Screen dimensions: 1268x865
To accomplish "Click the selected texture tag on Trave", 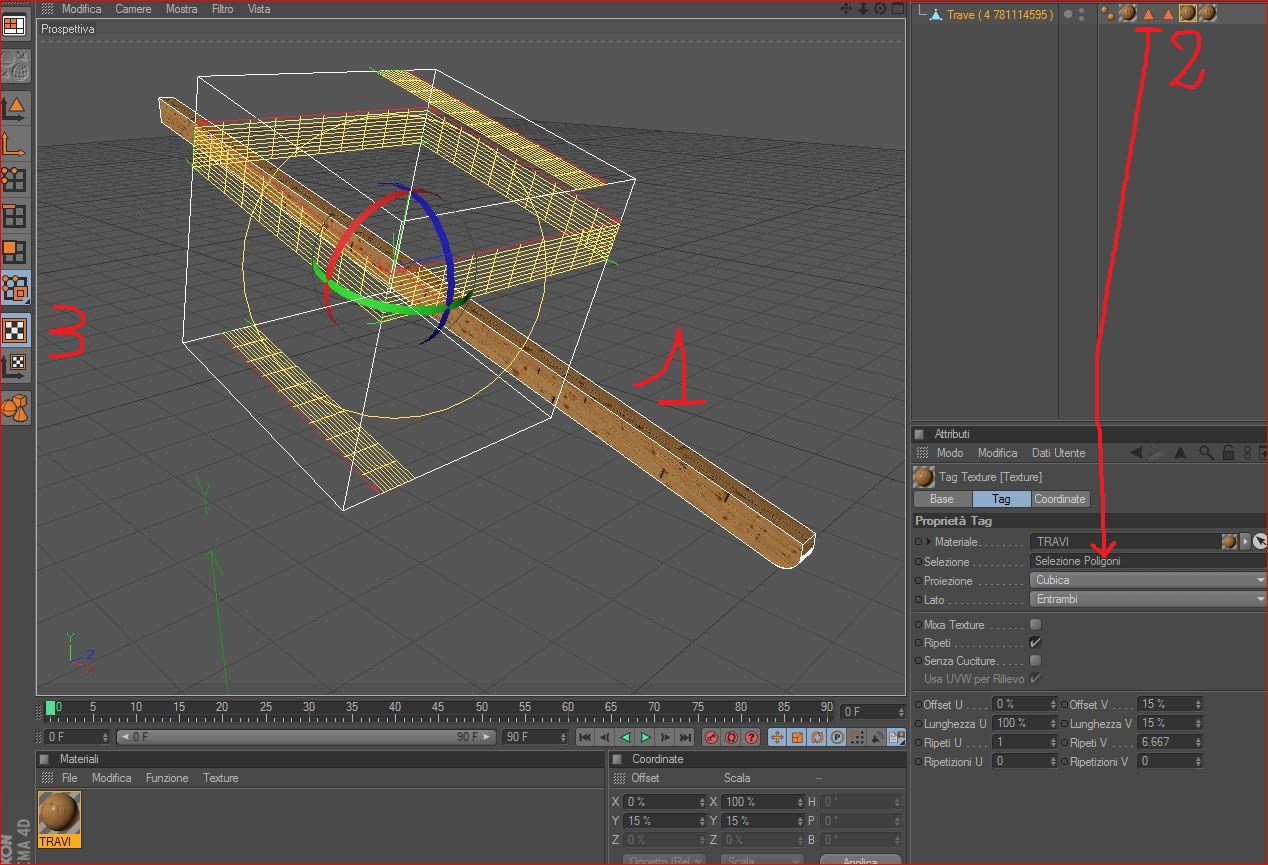I will tap(1187, 13).
